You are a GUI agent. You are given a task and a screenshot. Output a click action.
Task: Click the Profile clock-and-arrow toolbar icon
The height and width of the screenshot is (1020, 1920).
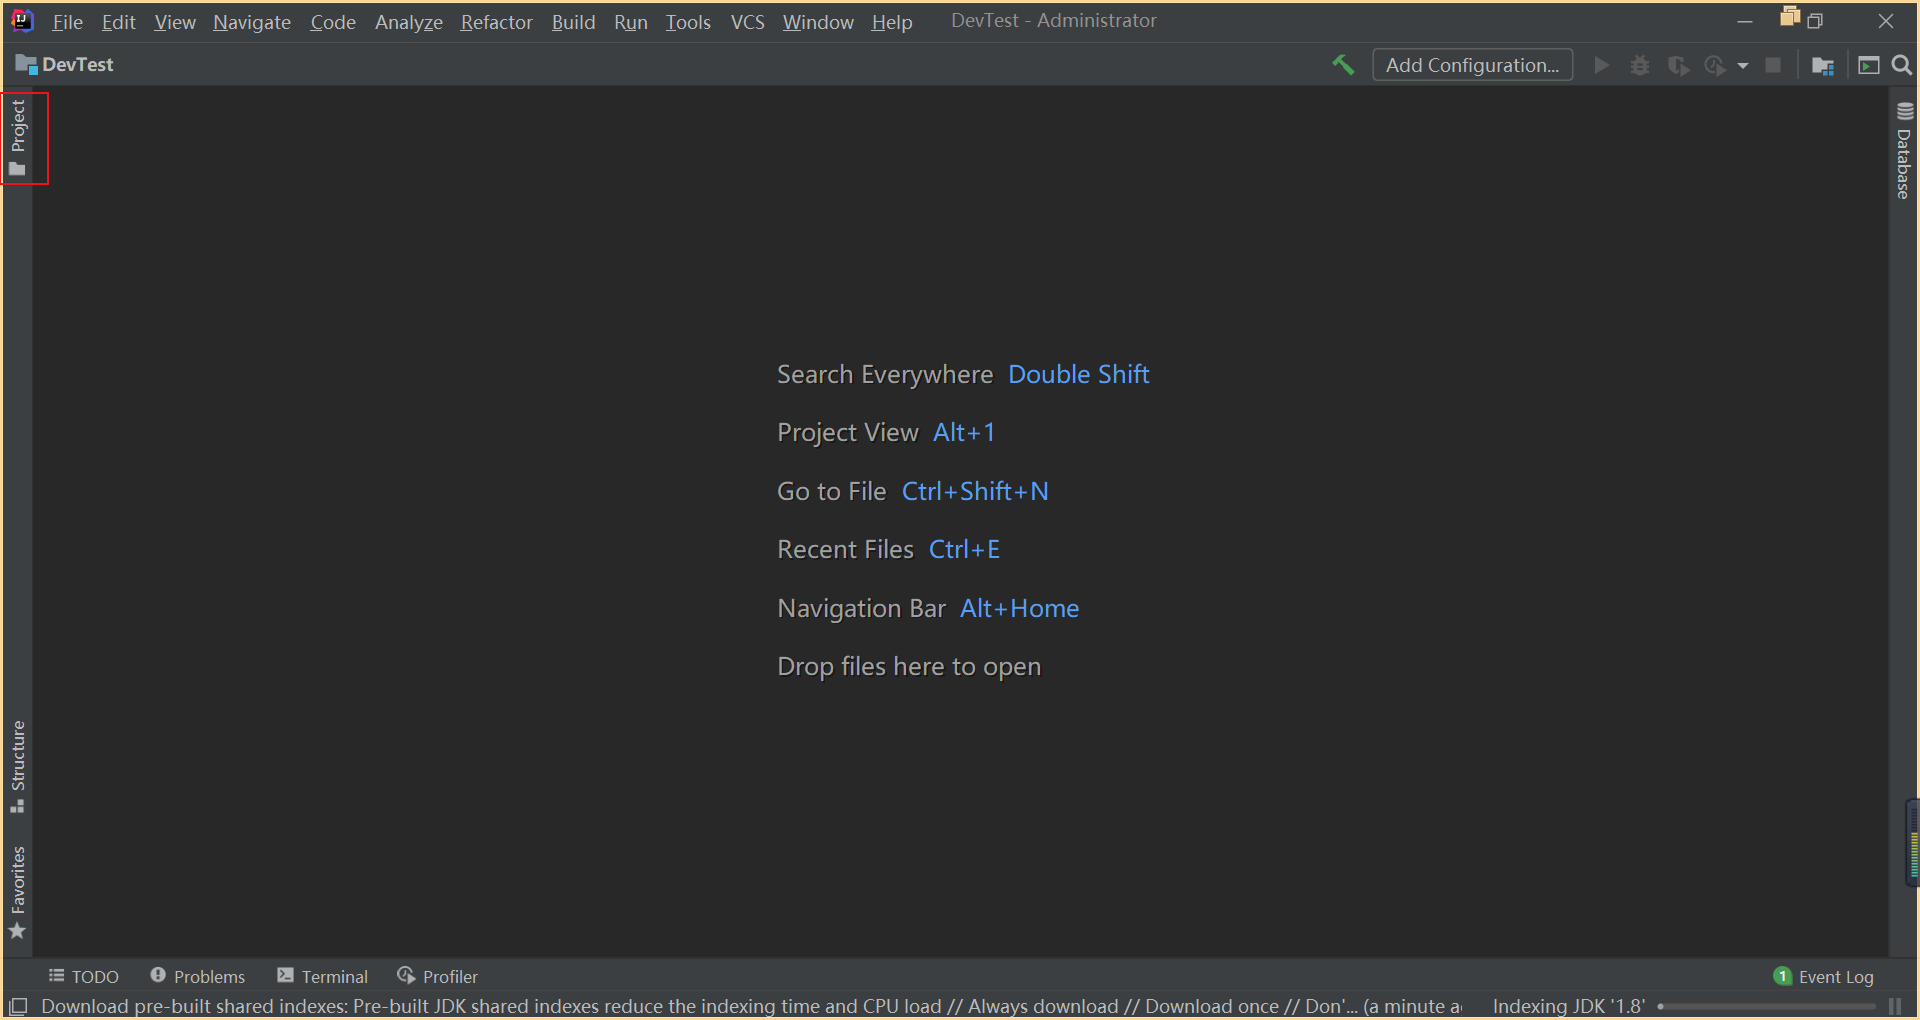(1715, 65)
